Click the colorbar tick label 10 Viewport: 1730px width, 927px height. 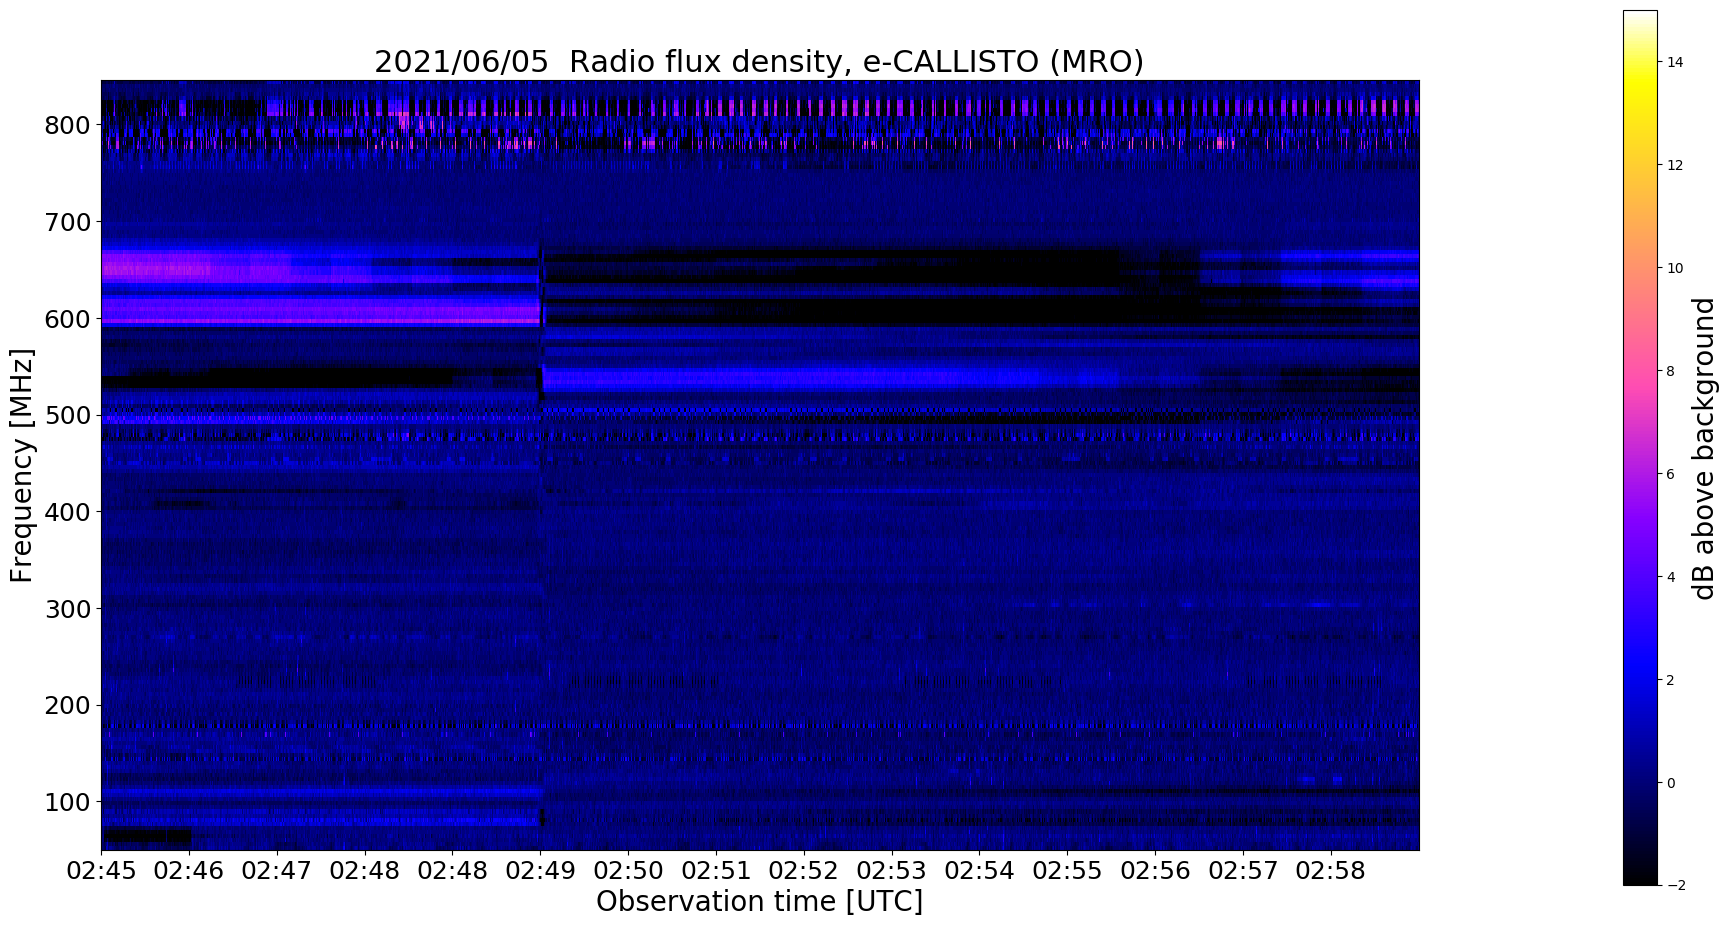click(x=1674, y=269)
